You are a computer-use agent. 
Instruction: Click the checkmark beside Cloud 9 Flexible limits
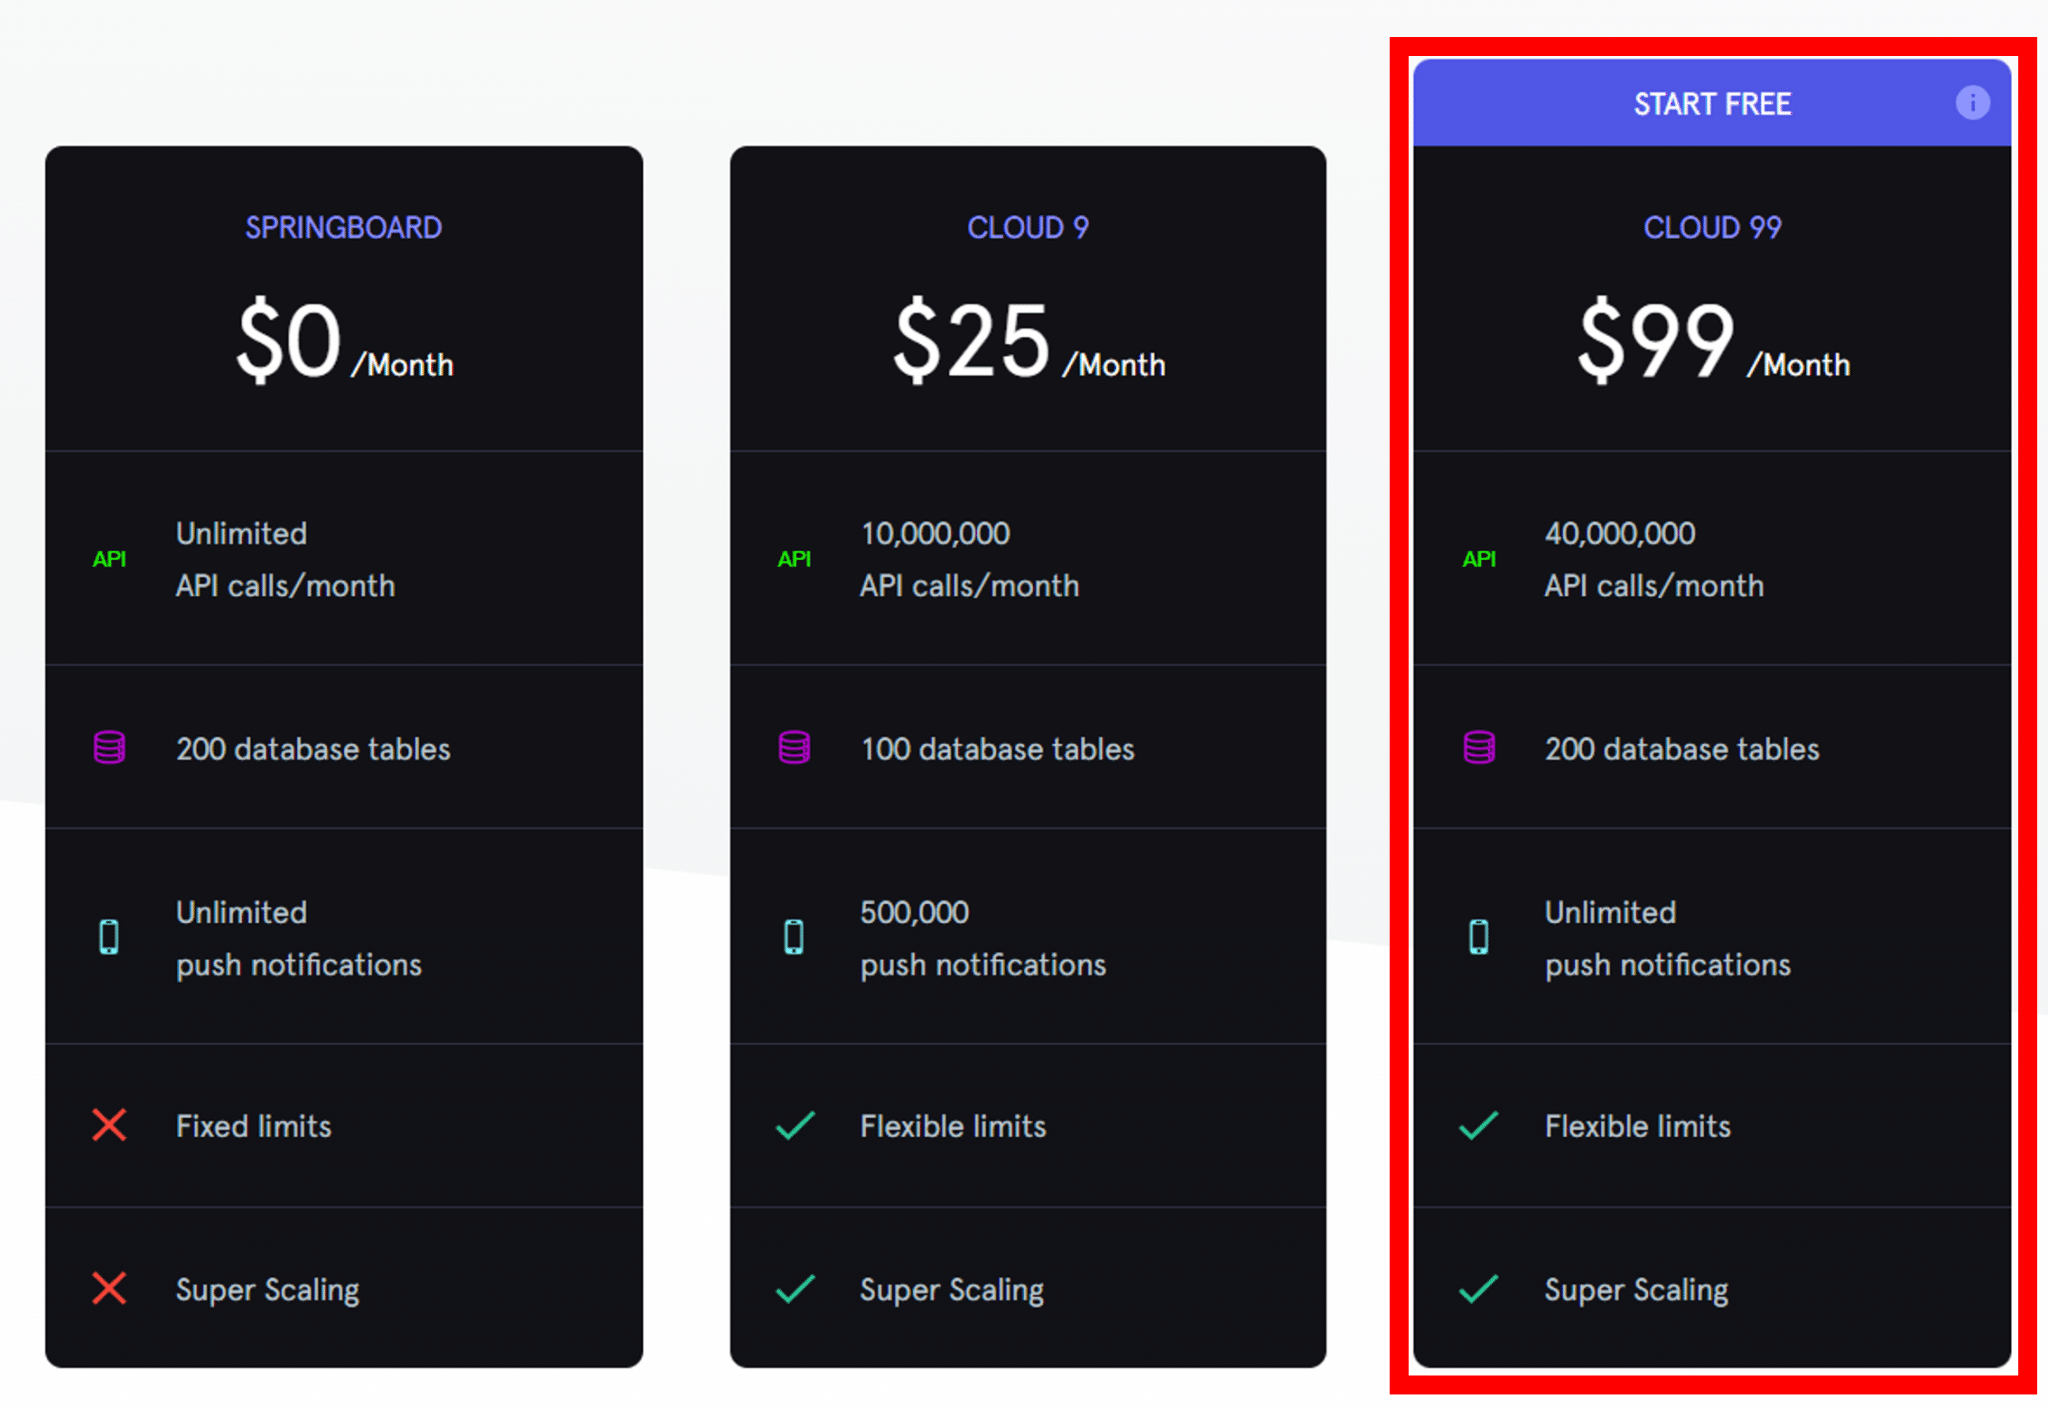pos(795,1125)
